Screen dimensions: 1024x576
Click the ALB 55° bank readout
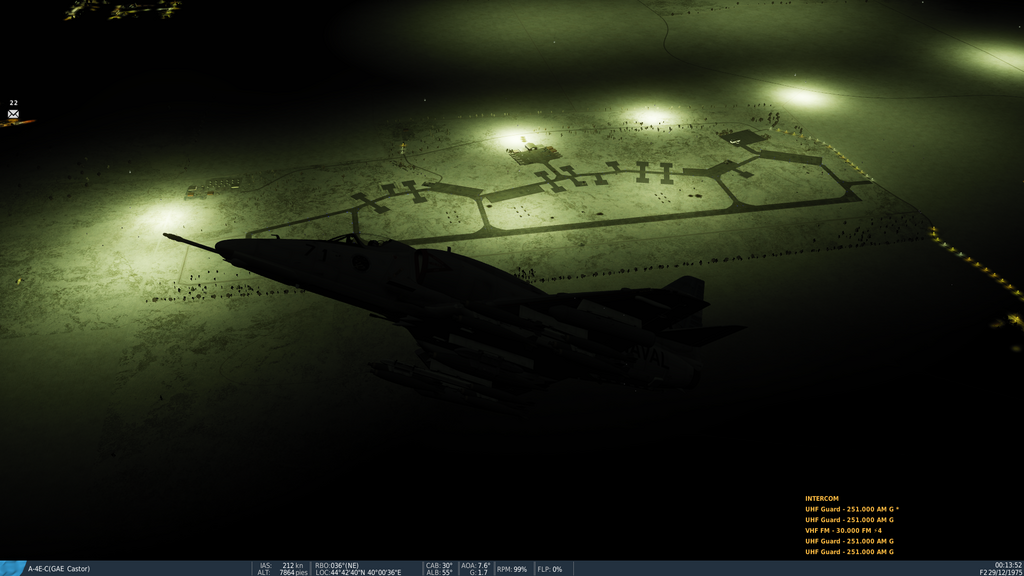click(x=439, y=573)
